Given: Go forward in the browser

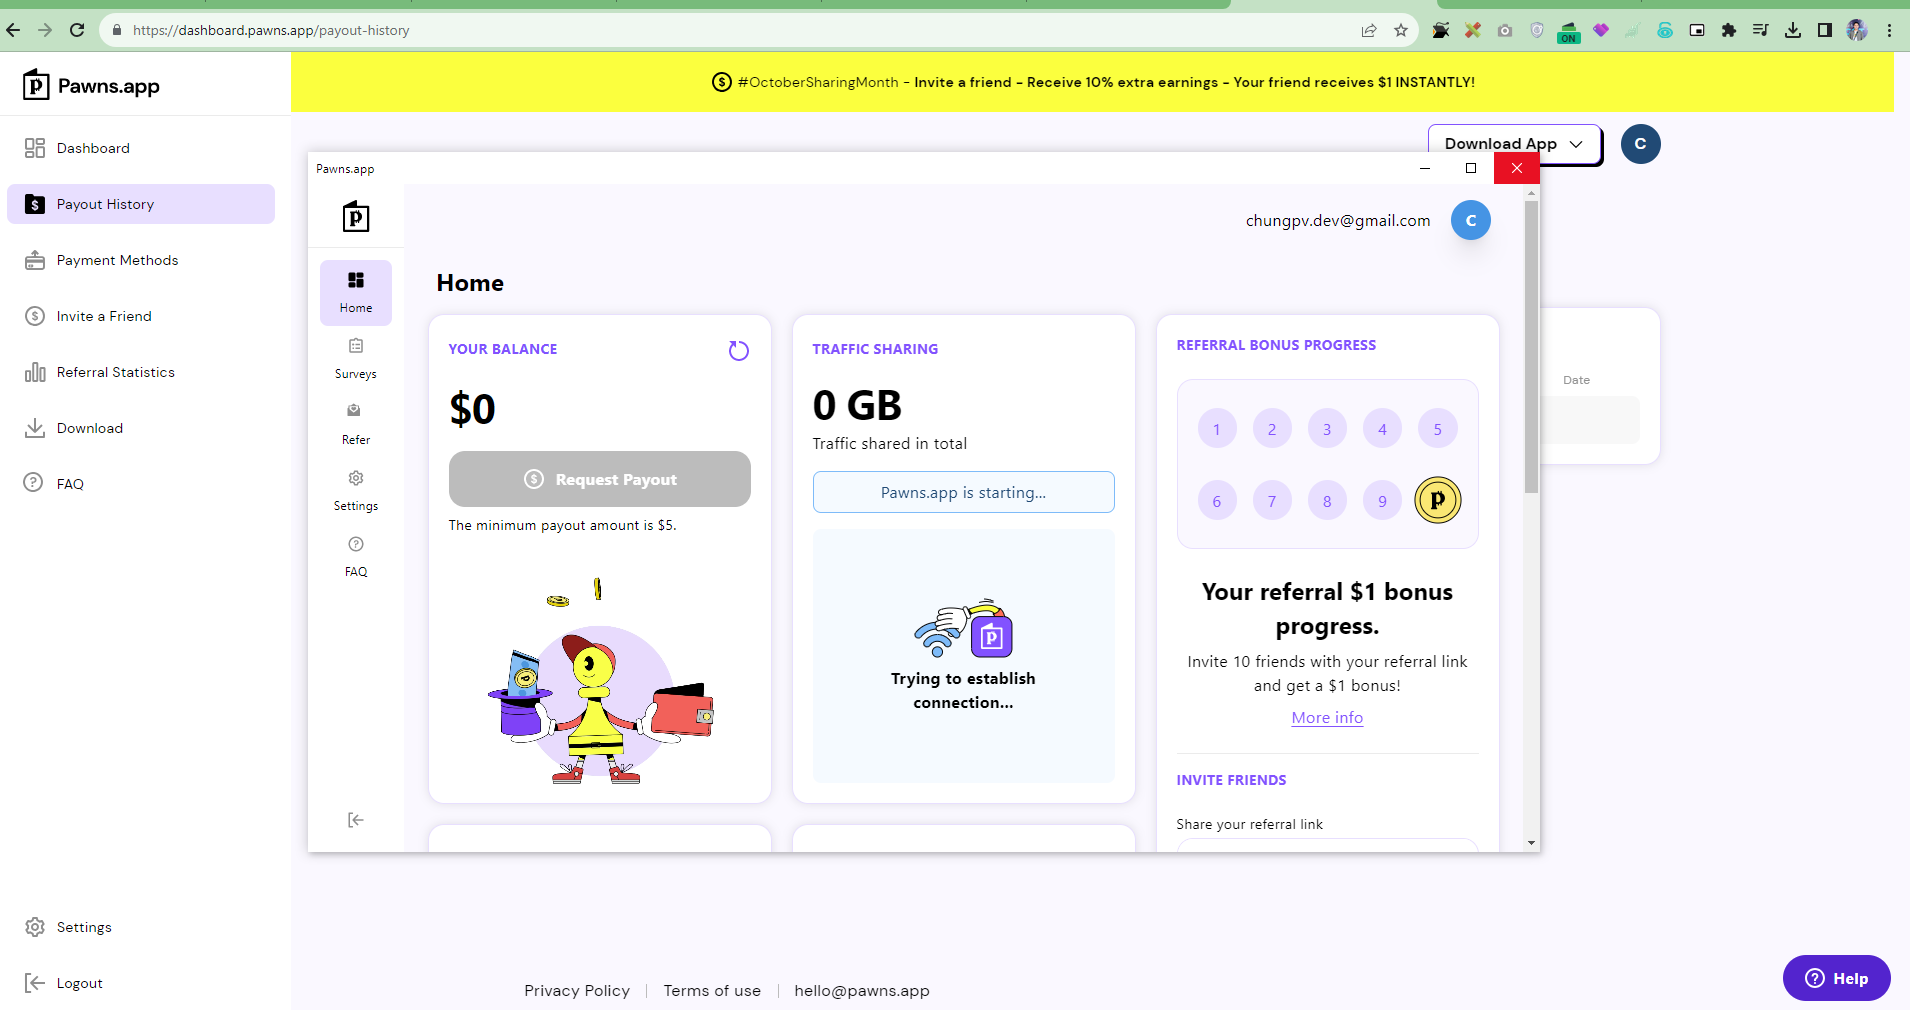Looking at the screenshot, I should click(x=45, y=30).
